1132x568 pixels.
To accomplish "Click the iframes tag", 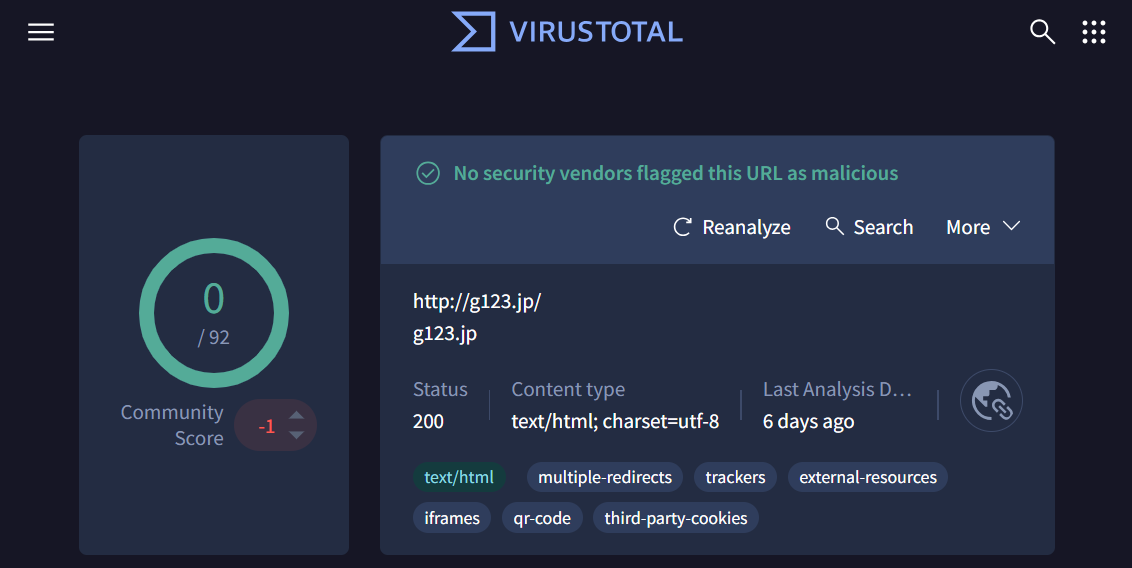I will [x=452, y=518].
